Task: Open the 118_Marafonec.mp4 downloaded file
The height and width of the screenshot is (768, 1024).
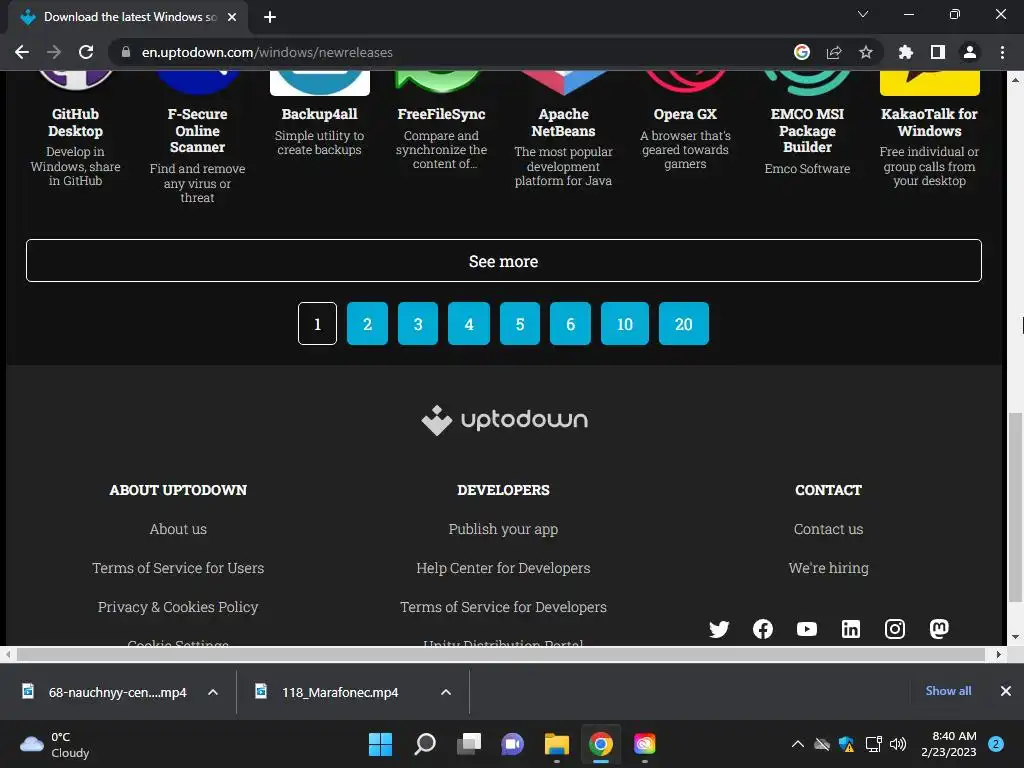Action: tap(340, 692)
